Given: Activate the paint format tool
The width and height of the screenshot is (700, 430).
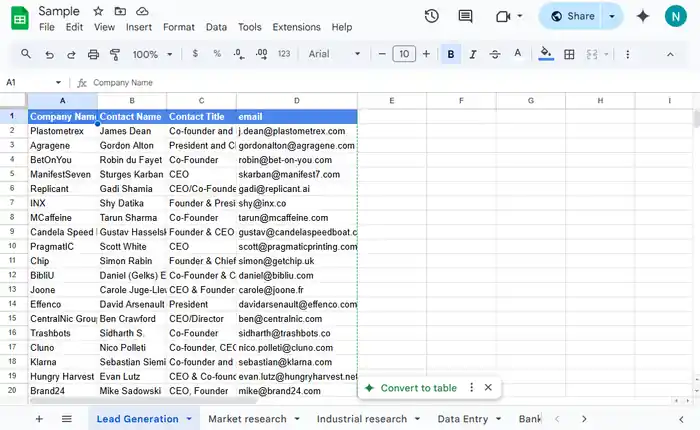Looking at the screenshot, I should (x=115, y=54).
